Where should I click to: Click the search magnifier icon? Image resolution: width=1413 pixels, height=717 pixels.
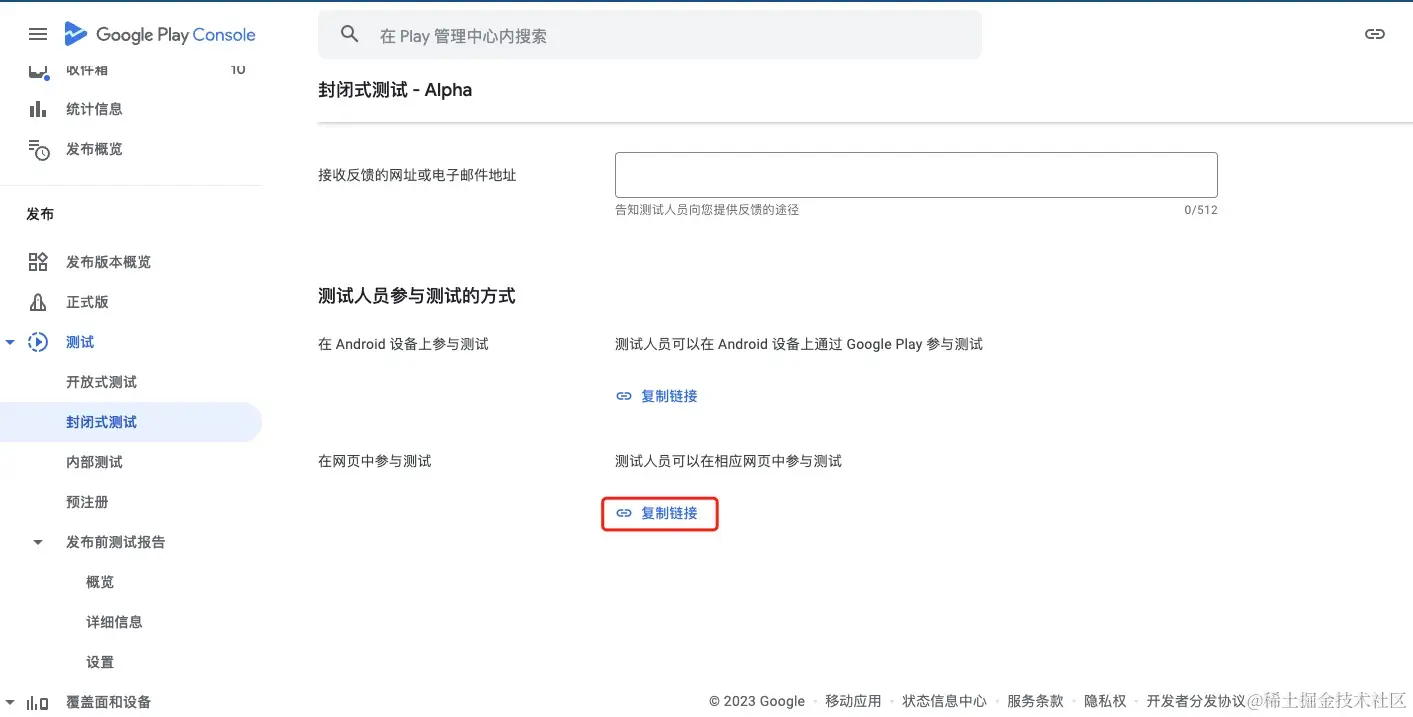(349, 34)
